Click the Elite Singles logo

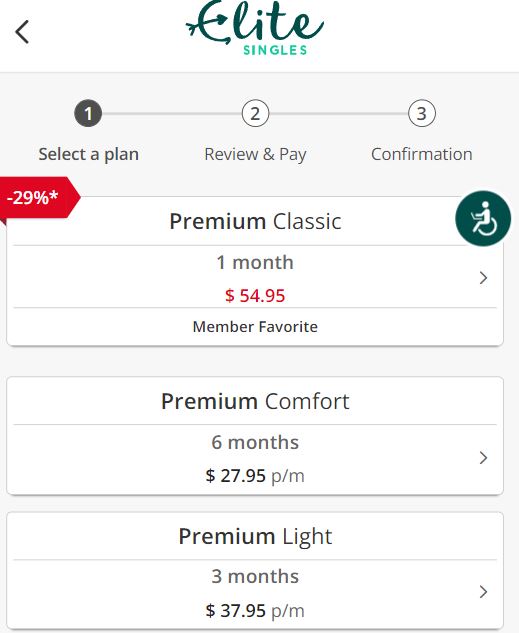tap(255, 28)
